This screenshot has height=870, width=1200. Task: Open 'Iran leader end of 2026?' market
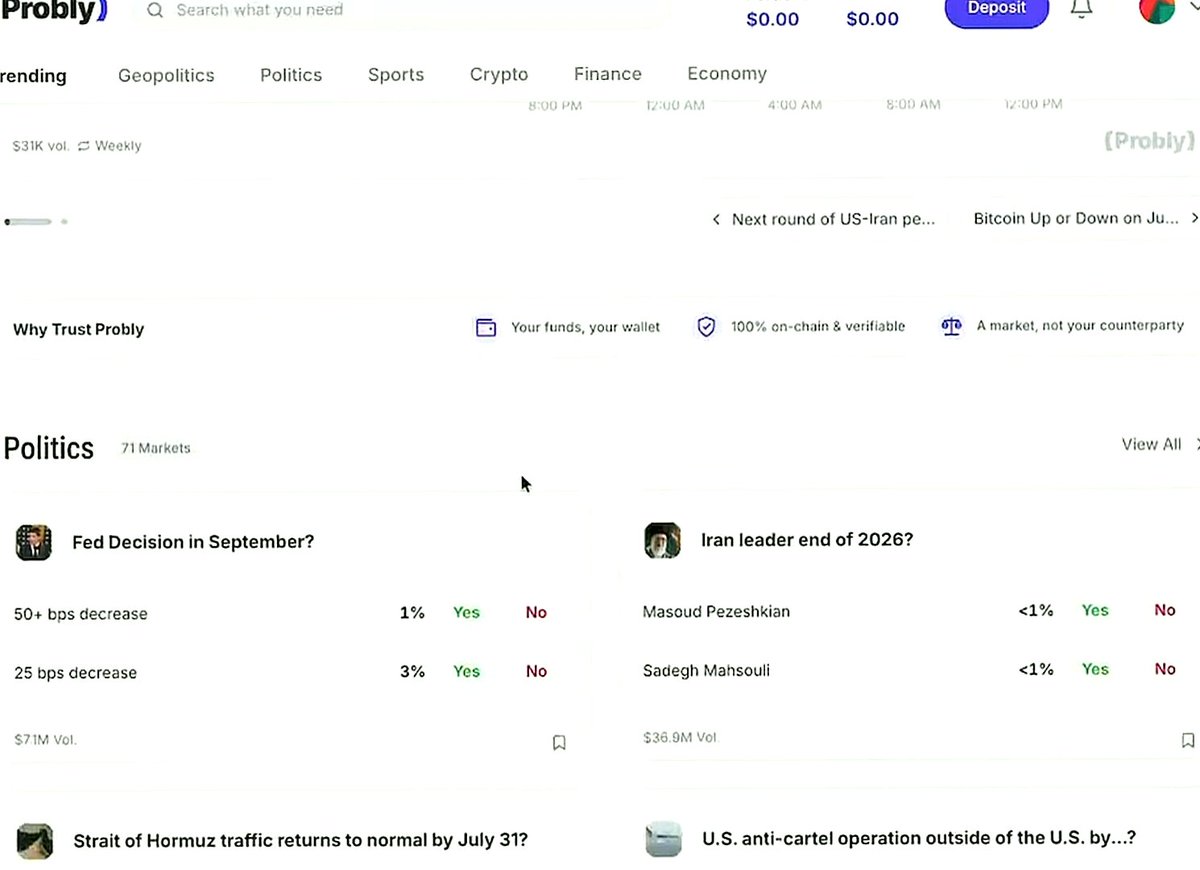[807, 540]
